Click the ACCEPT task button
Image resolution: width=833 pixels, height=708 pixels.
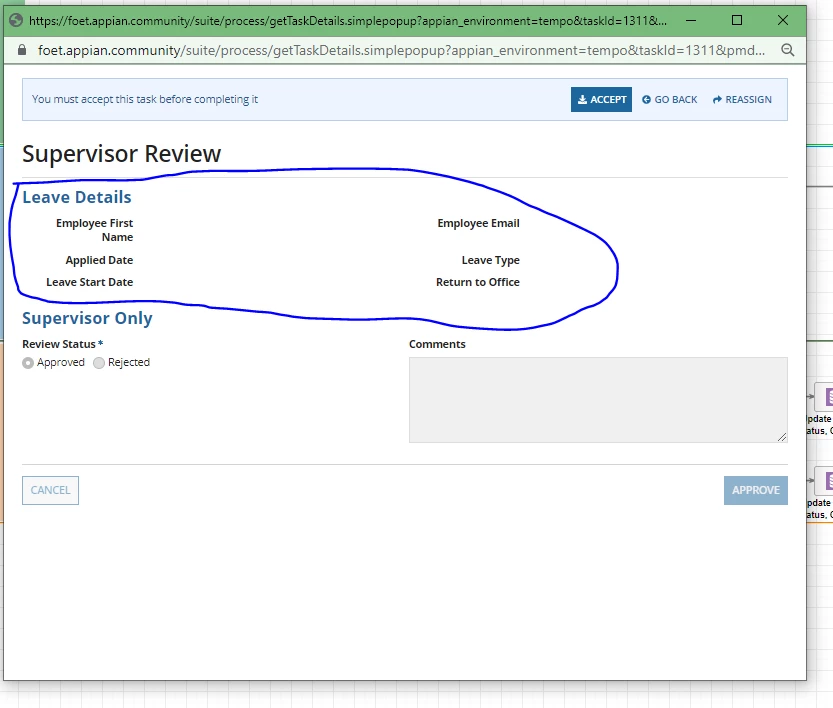point(601,99)
